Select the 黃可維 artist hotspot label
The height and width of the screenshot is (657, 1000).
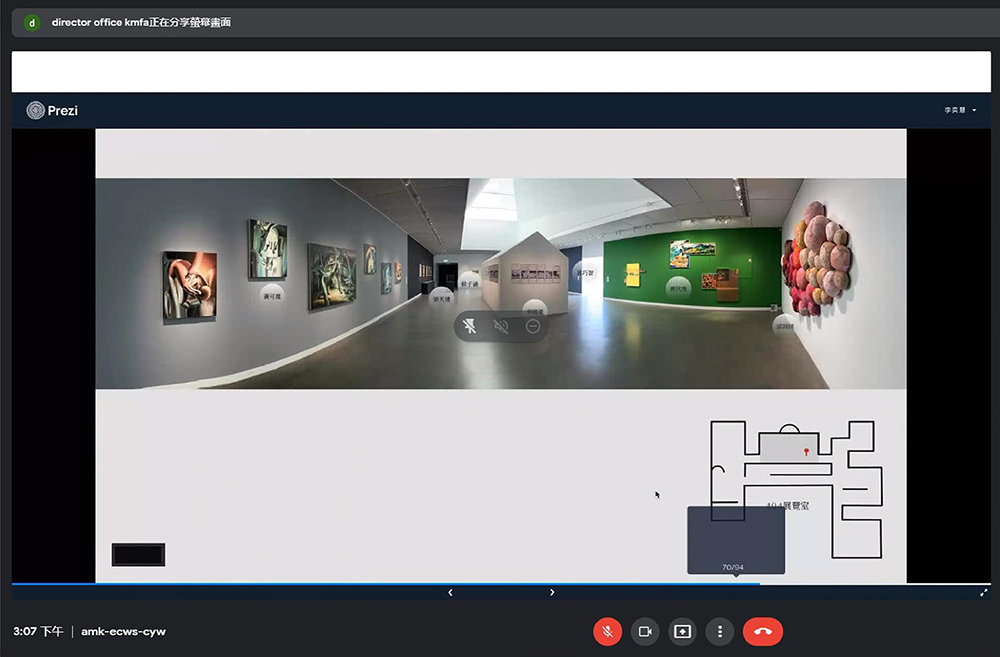pyautogui.click(x=272, y=295)
